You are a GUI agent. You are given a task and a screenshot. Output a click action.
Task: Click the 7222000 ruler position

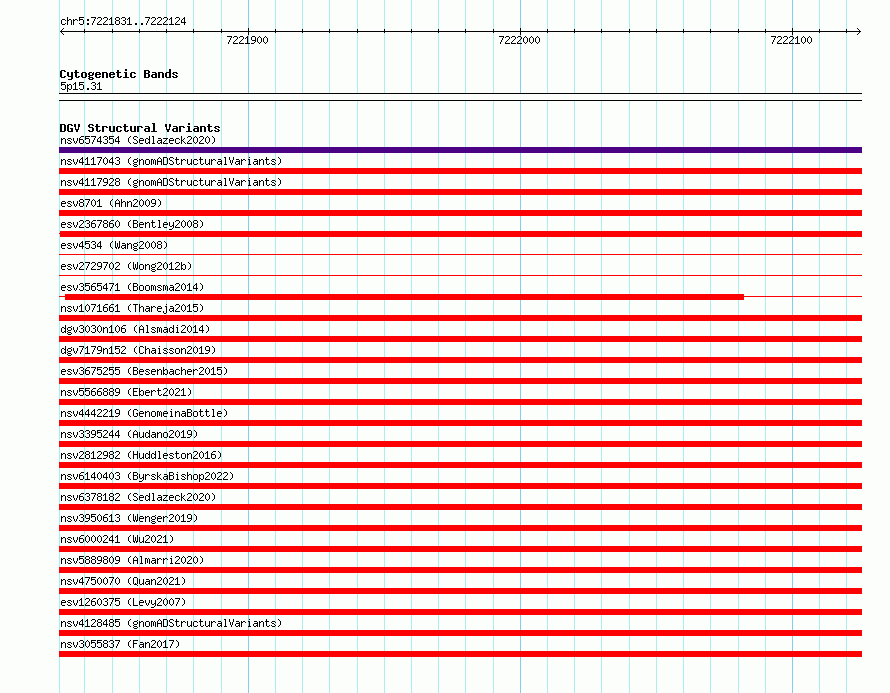(x=519, y=40)
